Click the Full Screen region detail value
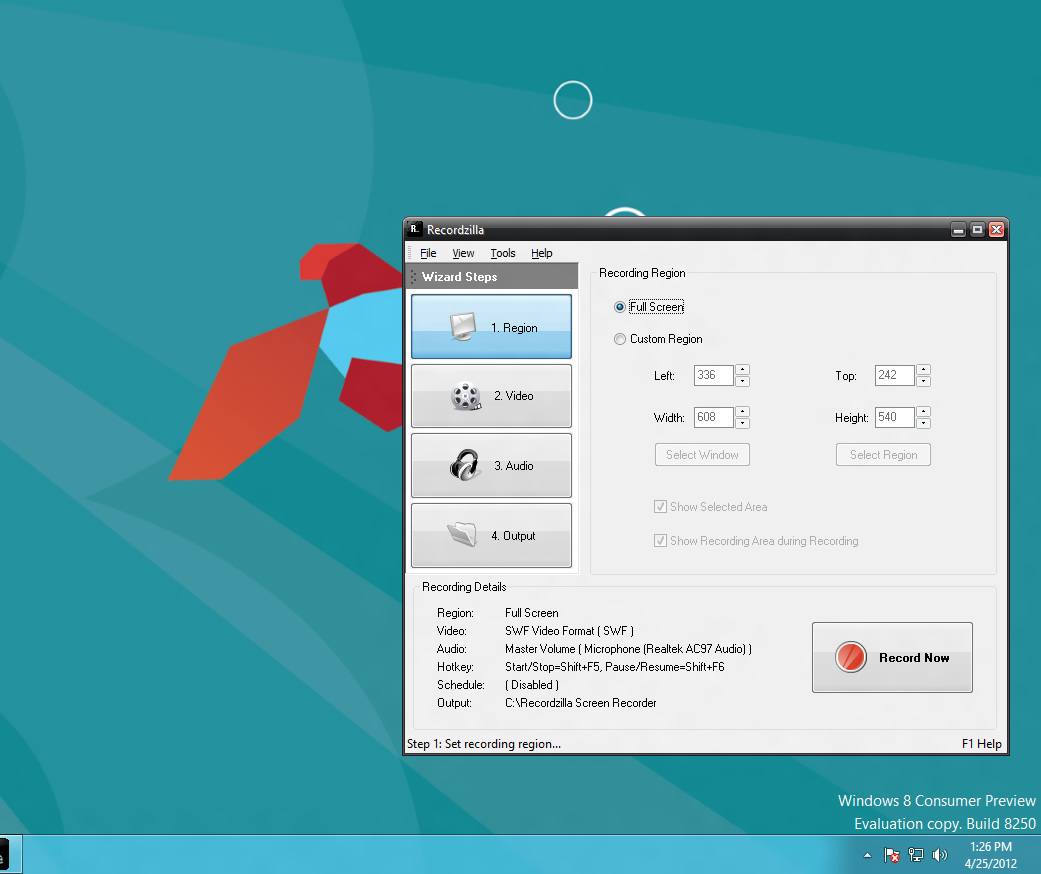 [x=531, y=613]
